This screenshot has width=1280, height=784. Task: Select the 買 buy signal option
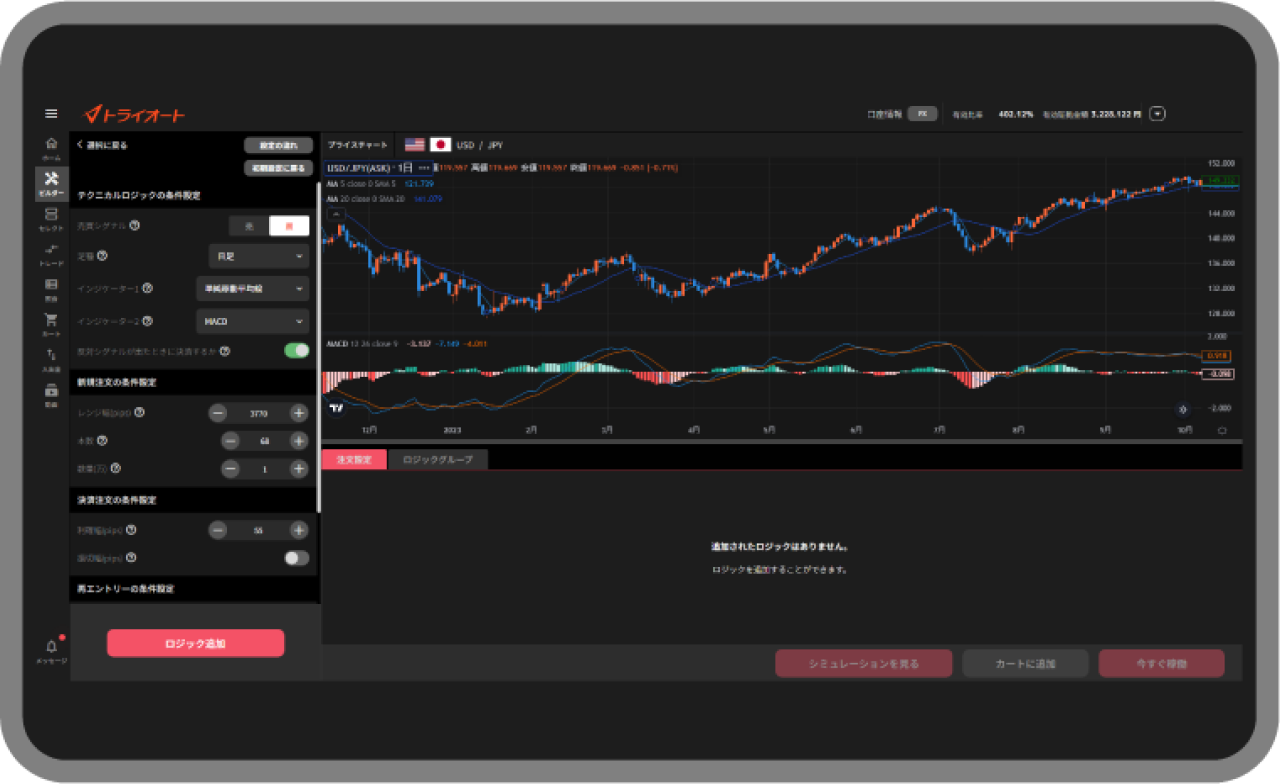[x=289, y=226]
